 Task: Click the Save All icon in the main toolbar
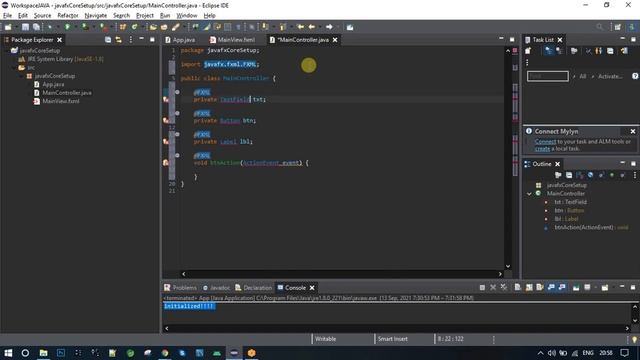coord(36,27)
